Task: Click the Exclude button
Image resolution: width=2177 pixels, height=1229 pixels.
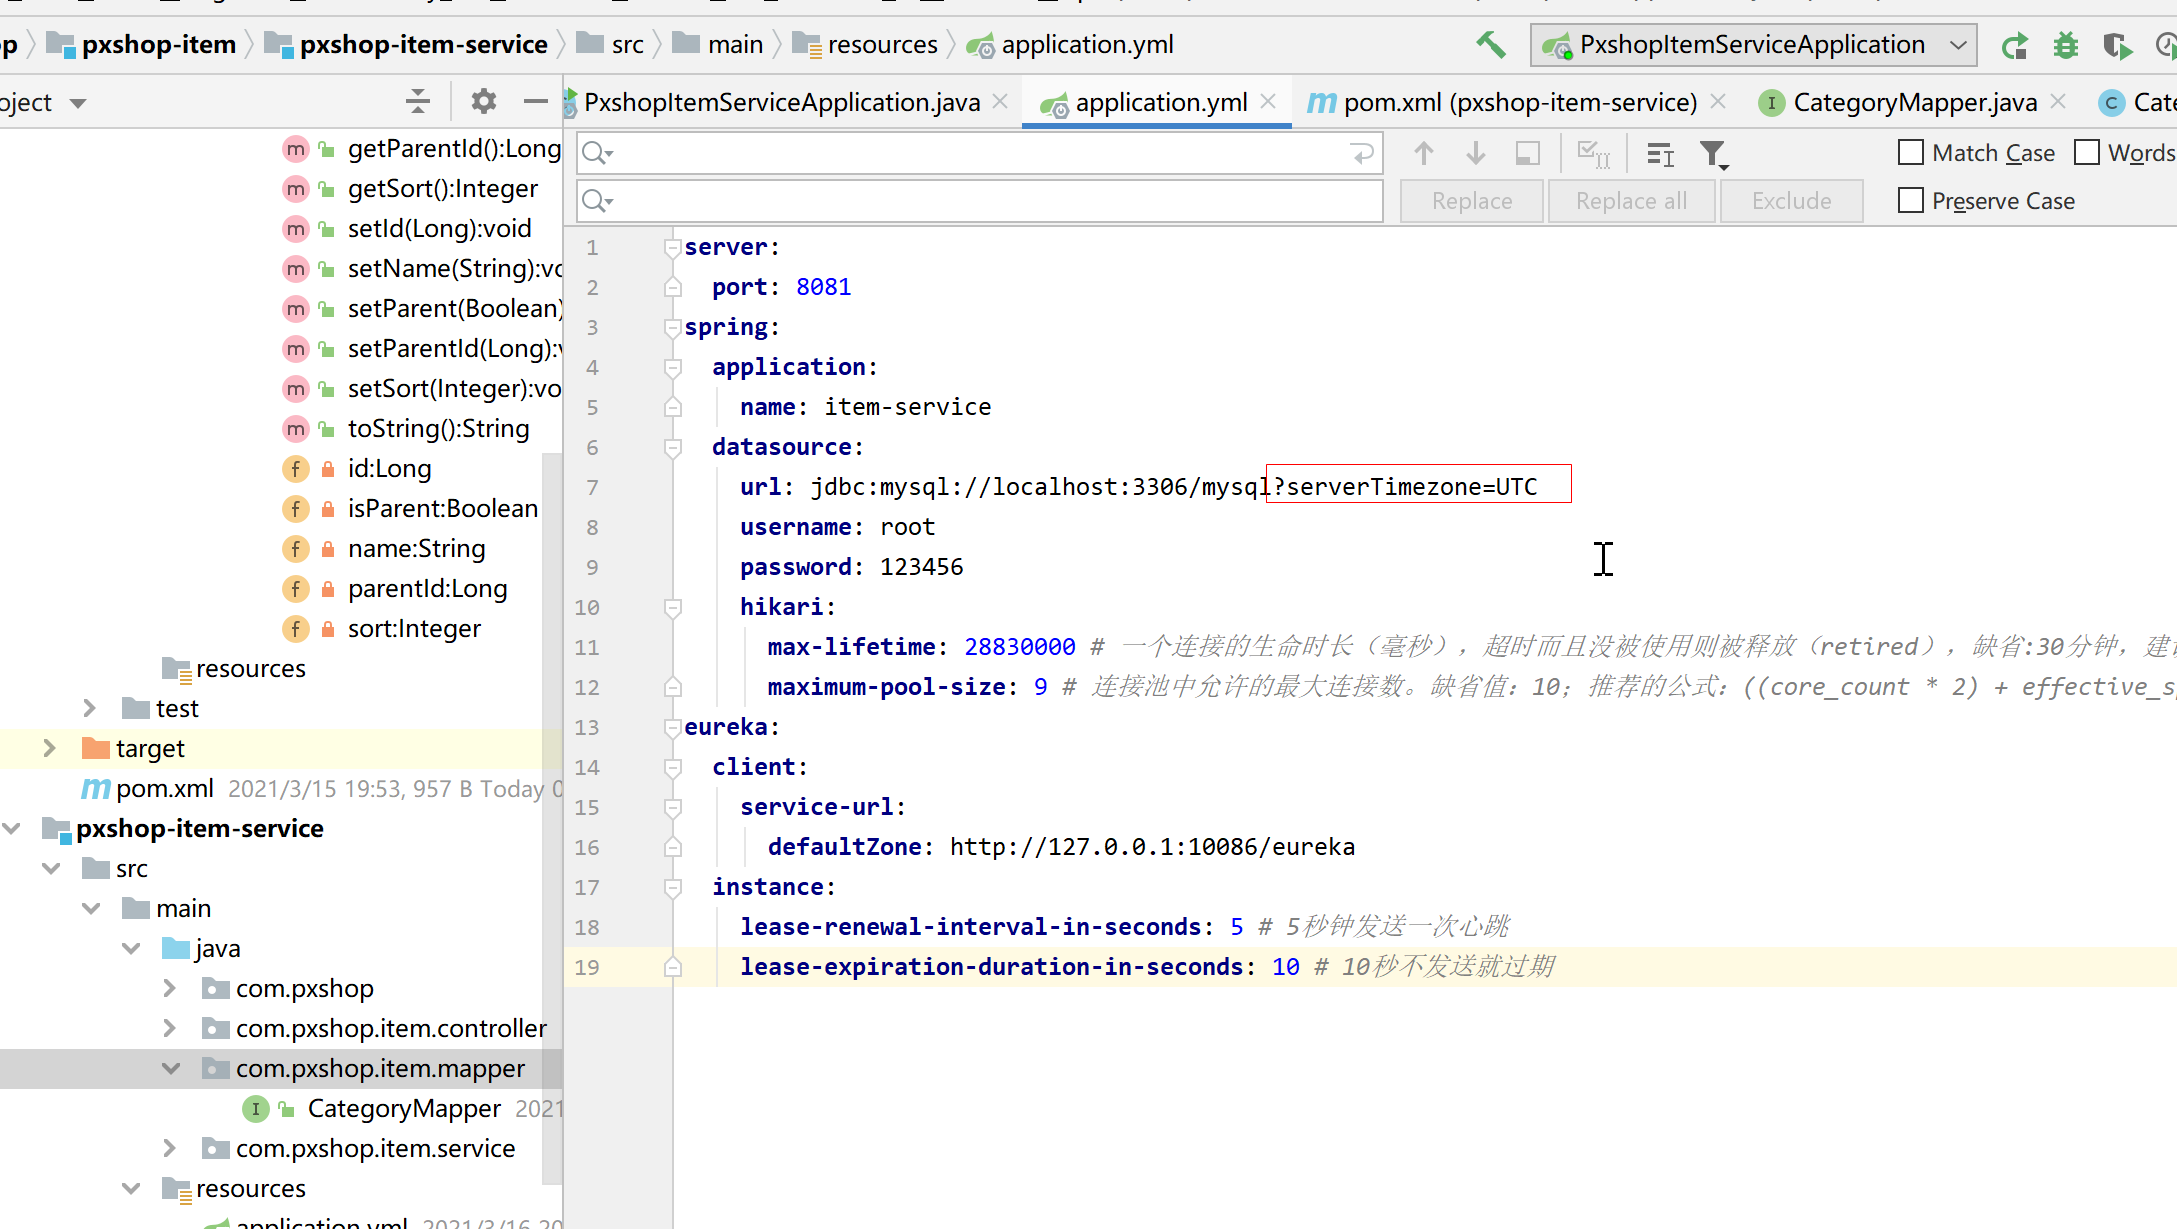Action: pos(1791,201)
